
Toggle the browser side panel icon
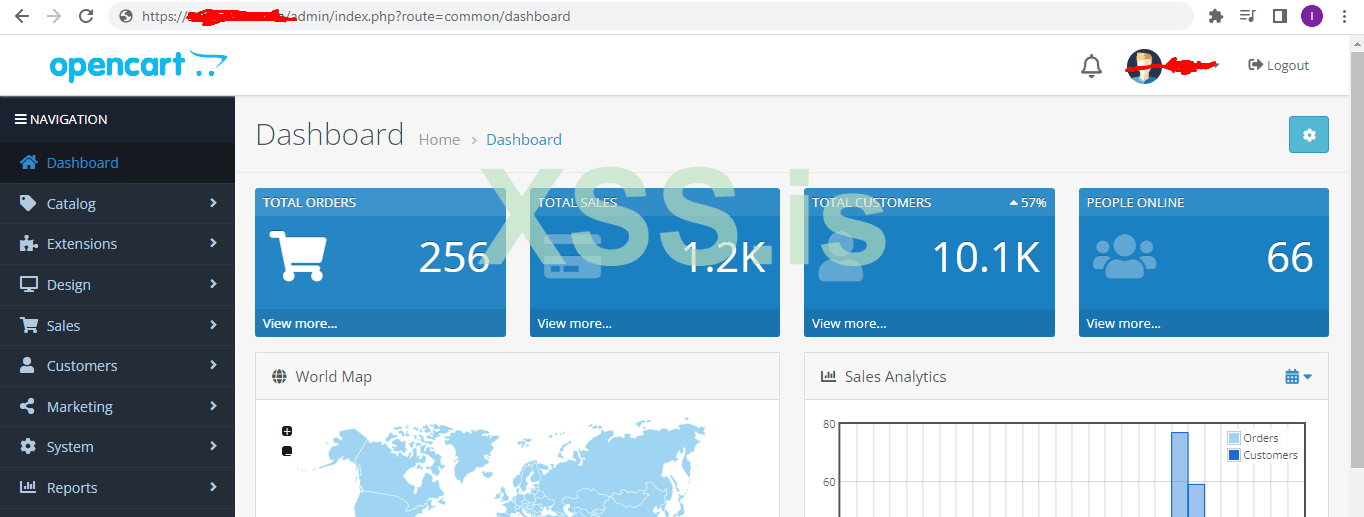point(1279,16)
